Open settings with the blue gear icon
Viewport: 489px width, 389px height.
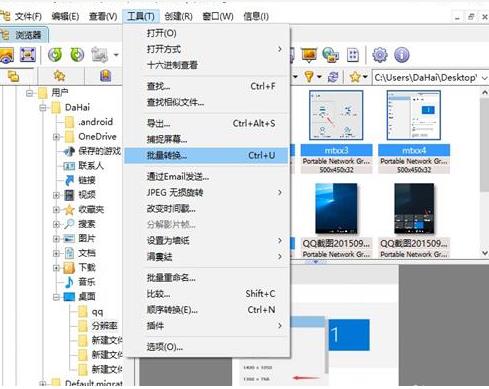380,55
